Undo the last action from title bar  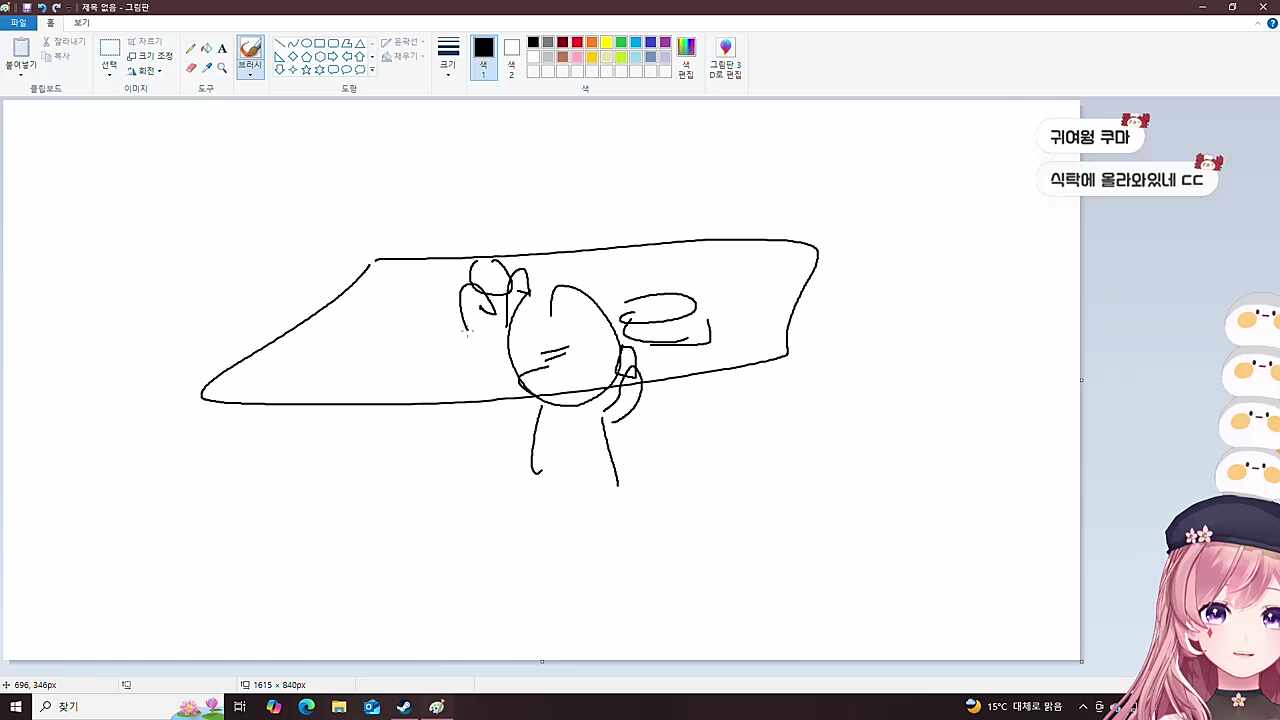42,7
